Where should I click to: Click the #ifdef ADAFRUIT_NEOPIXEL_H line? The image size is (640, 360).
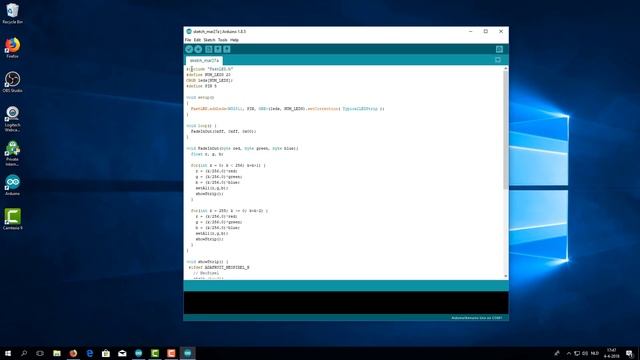(x=219, y=267)
